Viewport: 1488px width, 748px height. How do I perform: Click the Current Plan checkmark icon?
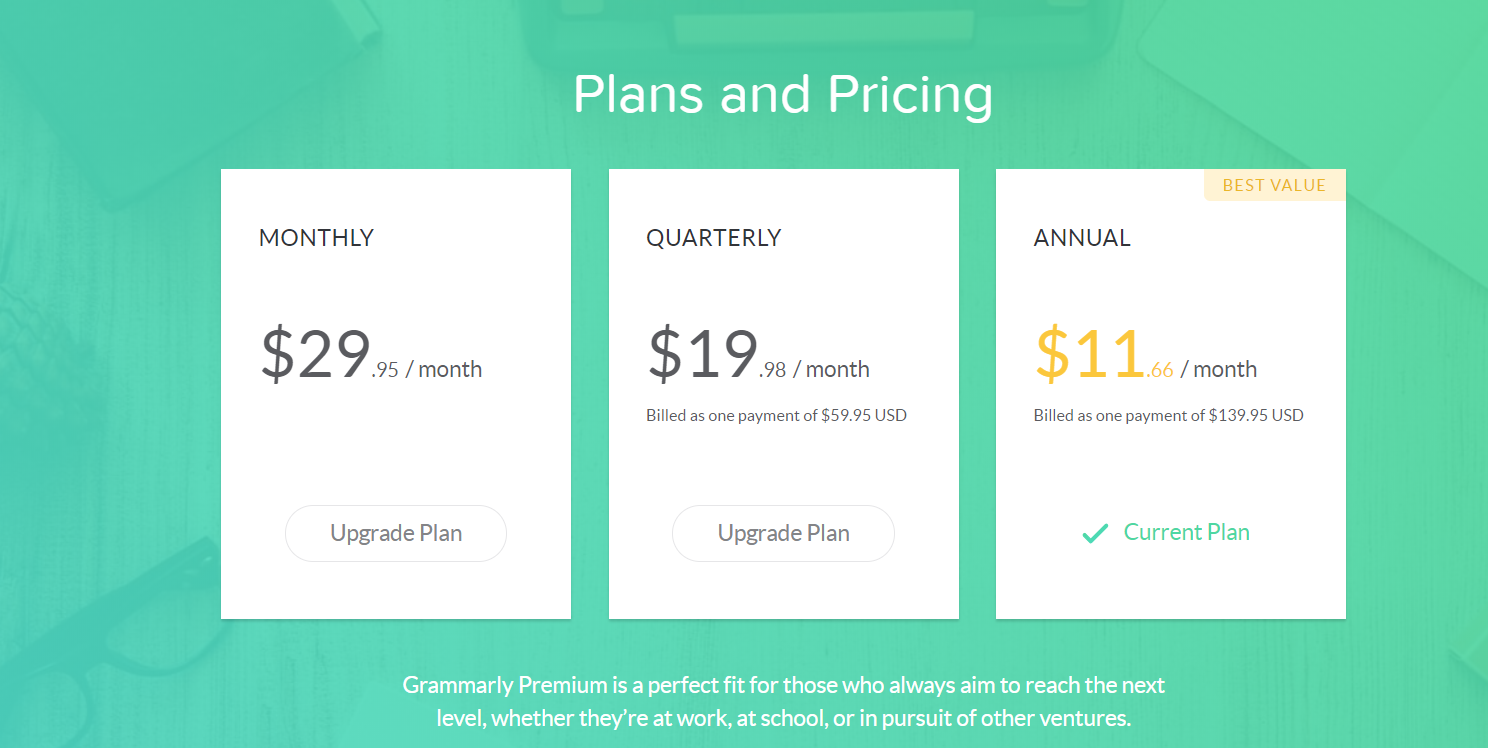pyautogui.click(x=1095, y=534)
